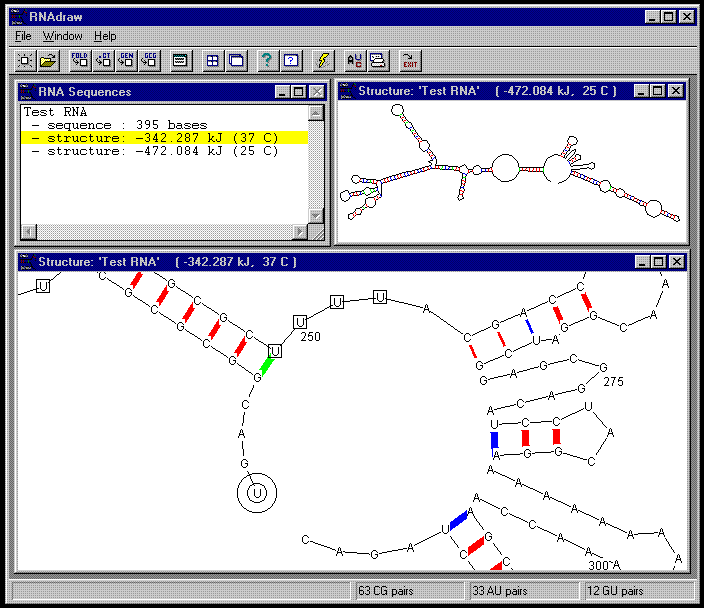704x608 pixels.
Task: Click the RNA Sequences window system icon
Action: 26,92
